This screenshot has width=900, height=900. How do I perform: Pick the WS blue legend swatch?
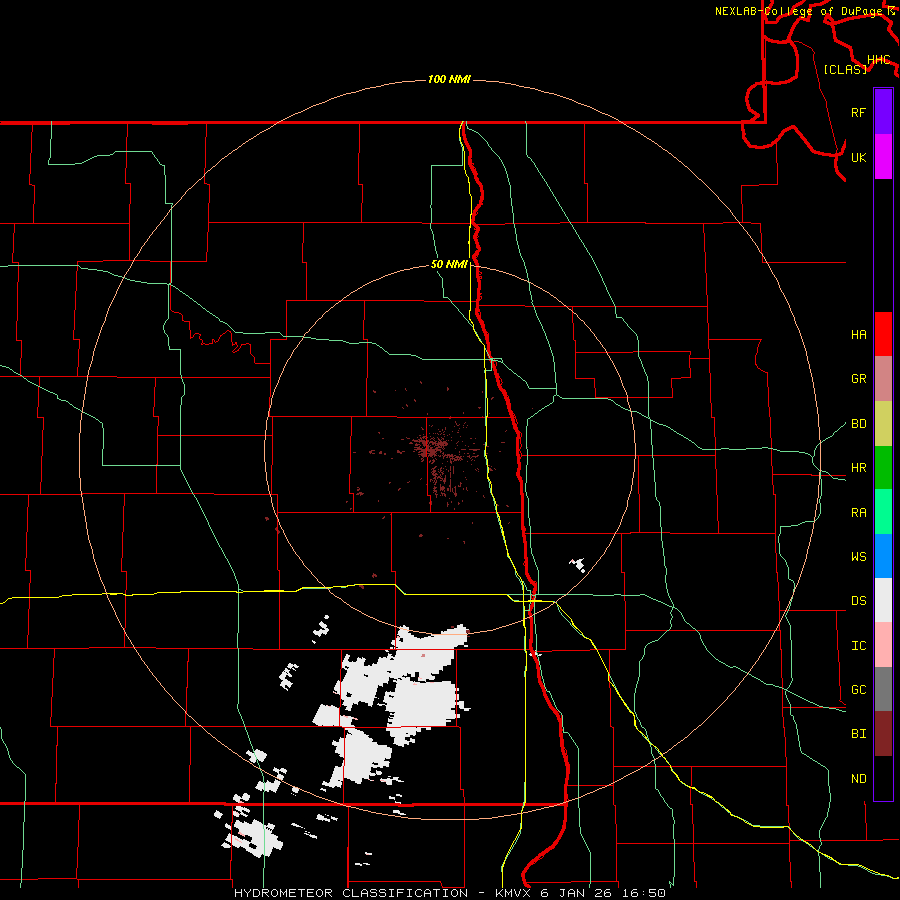(x=883, y=556)
